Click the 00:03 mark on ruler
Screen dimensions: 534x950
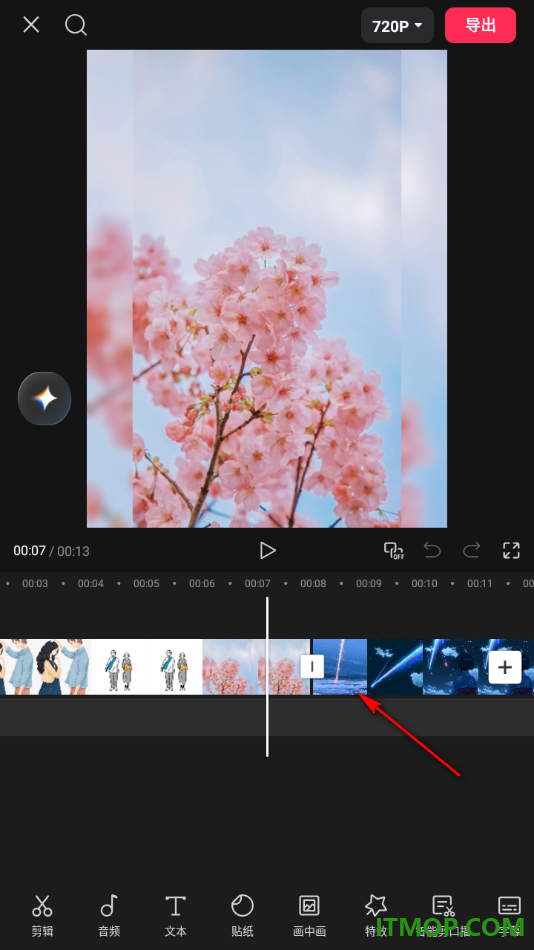point(35,583)
